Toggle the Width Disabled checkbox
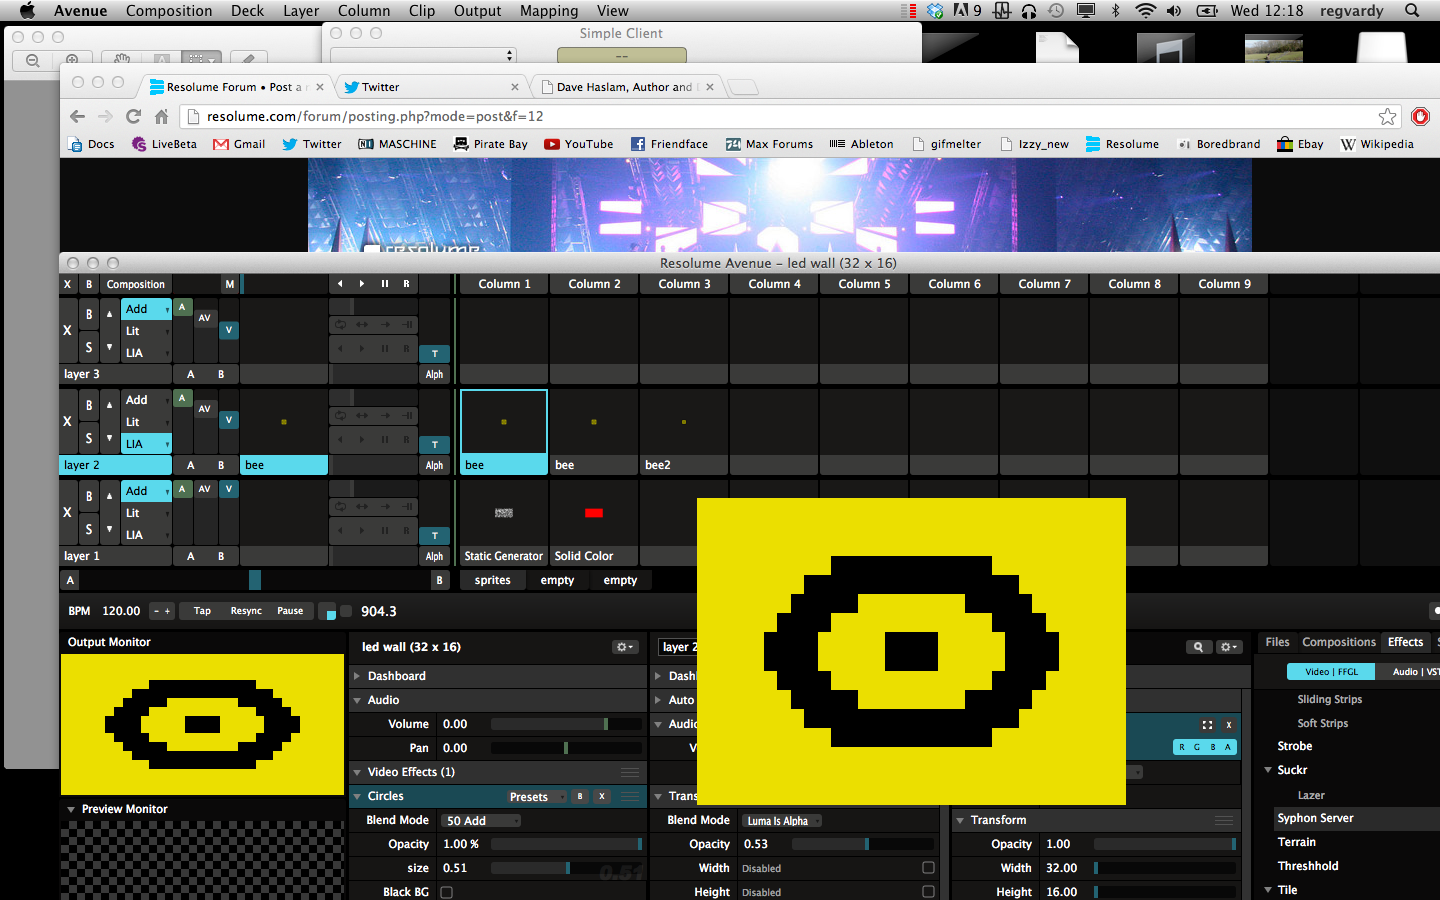This screenshot has width=1440, height=900. (x=928, y=868)
